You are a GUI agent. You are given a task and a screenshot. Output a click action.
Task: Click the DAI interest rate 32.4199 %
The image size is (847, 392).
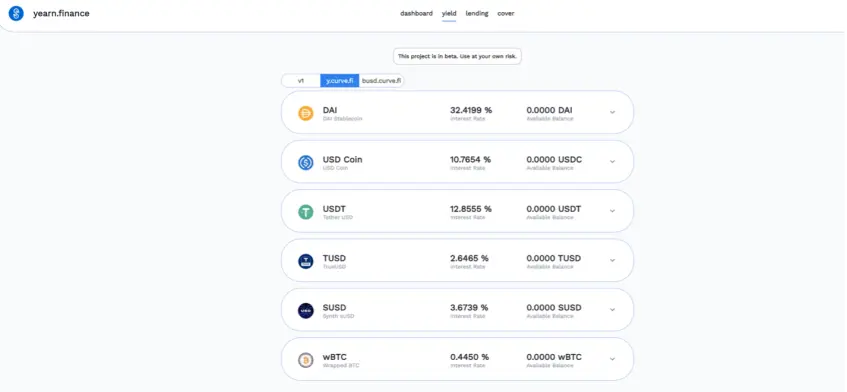pyautogui.click(x=471, y=110)
